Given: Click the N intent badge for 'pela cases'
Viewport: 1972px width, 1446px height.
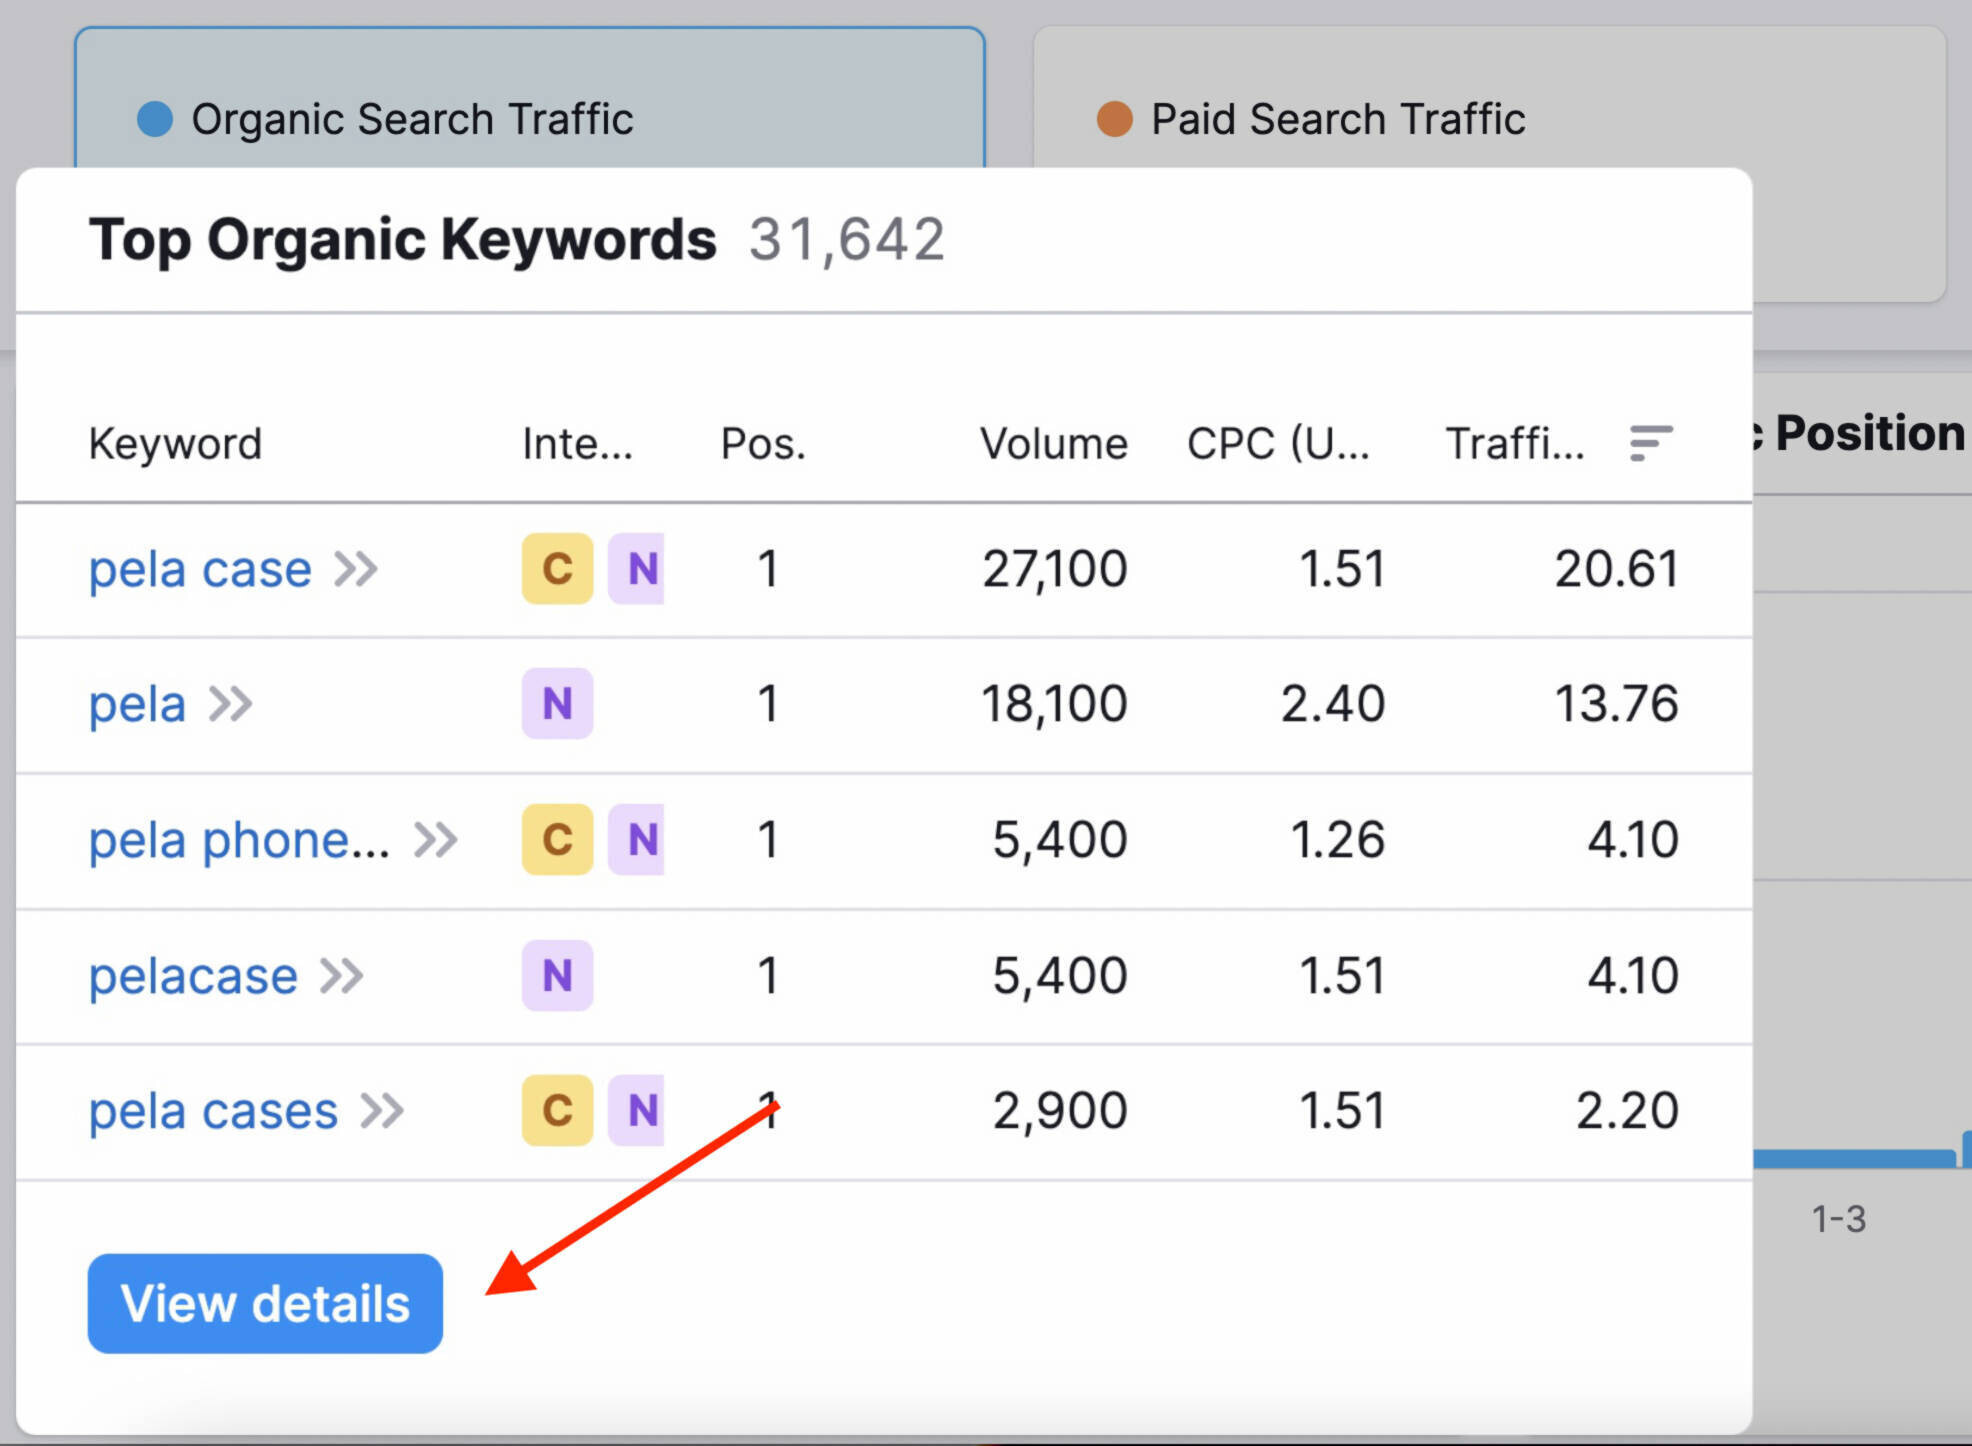Looking at the screenshot, I should point(637,1110).
